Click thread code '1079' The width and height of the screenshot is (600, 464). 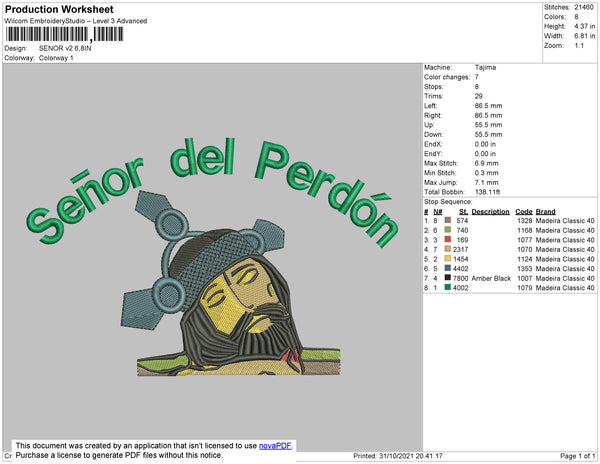[525, 288]
